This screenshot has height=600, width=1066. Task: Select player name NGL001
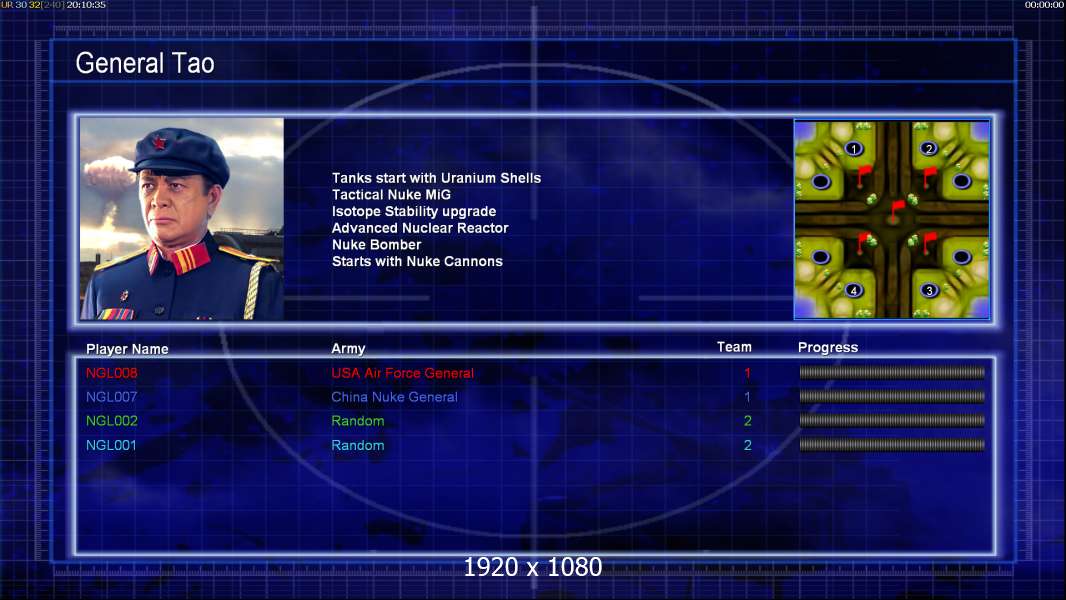click(111, 446)
